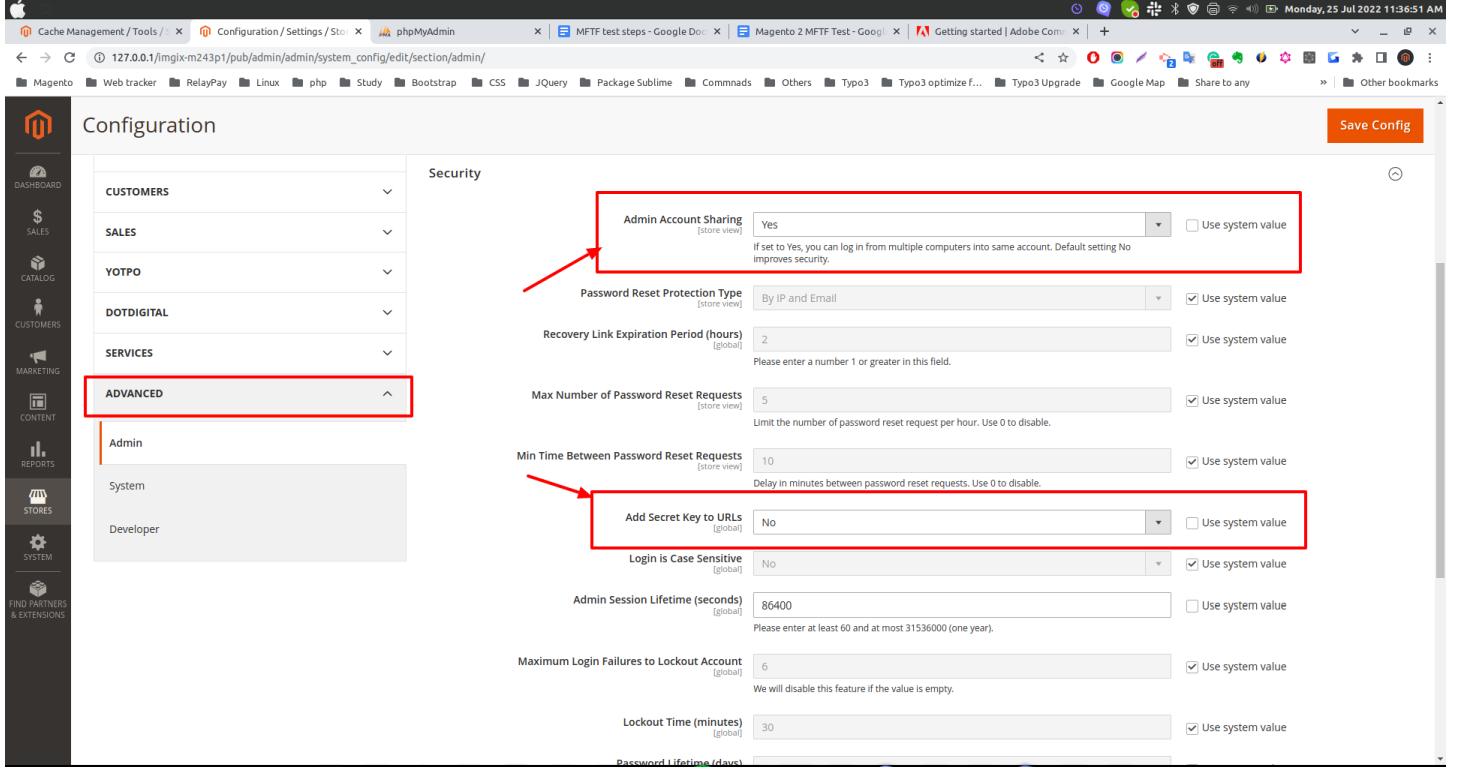Collapse the Security fieldset with the circle arrow

(x=1395, y=174)
